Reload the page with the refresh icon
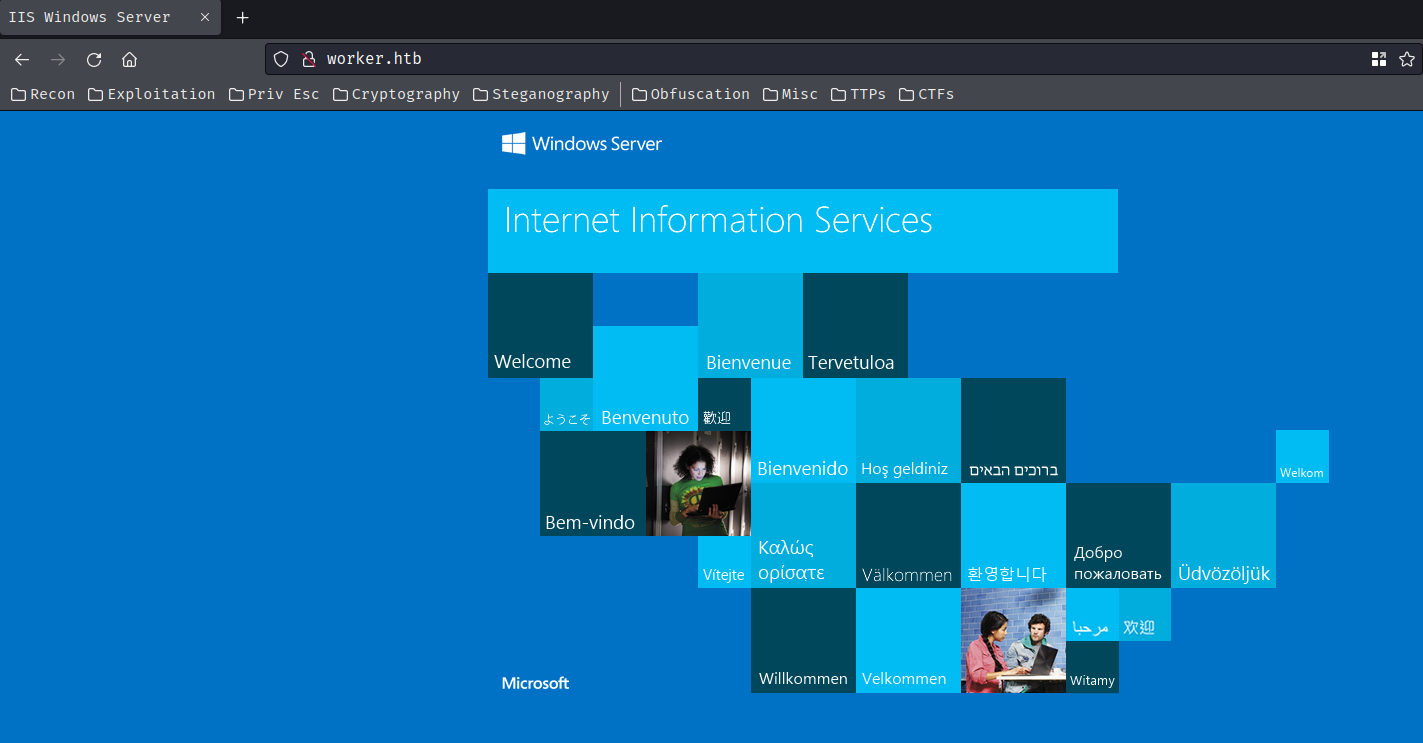The height and width of the screenshot is (743, 1423). (94, 59)
